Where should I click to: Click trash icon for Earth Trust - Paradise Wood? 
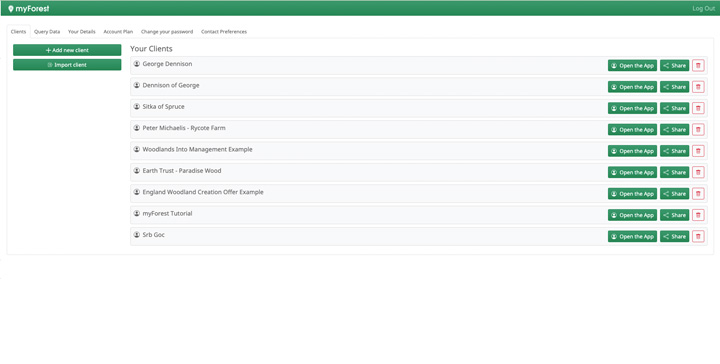pos(698,172)
